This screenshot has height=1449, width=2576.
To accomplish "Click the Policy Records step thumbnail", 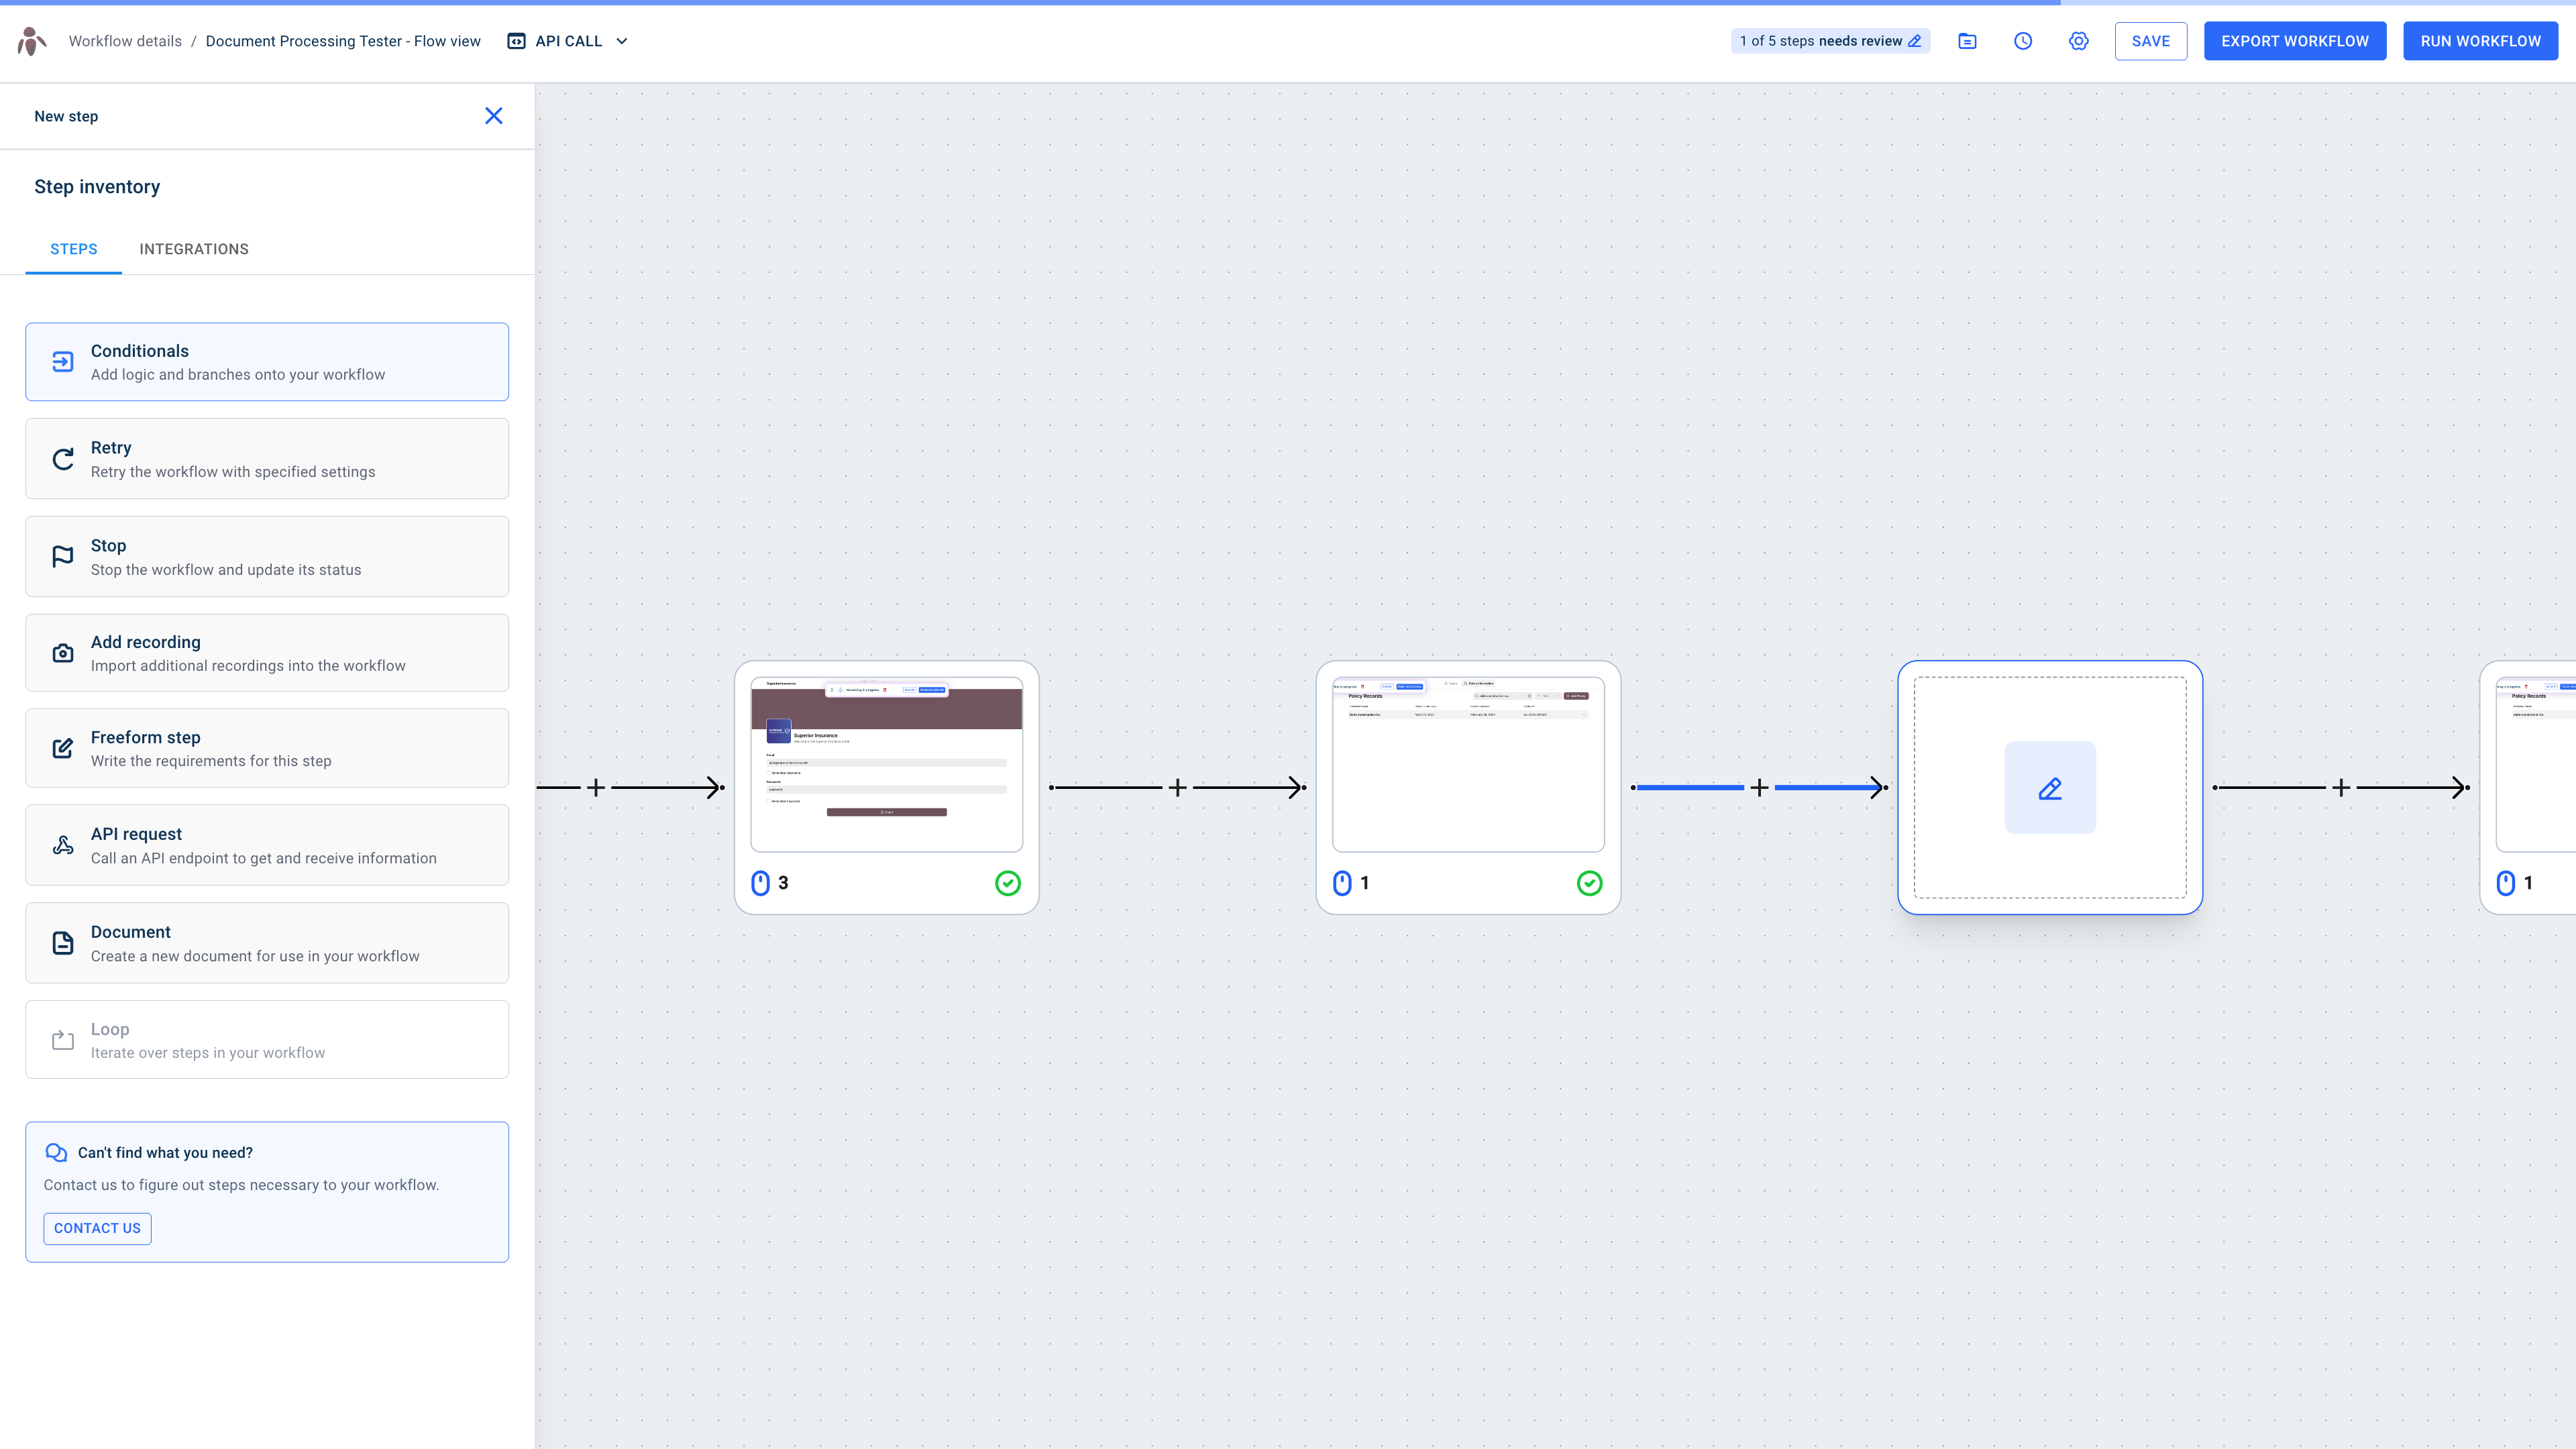I will point(1467,764).
